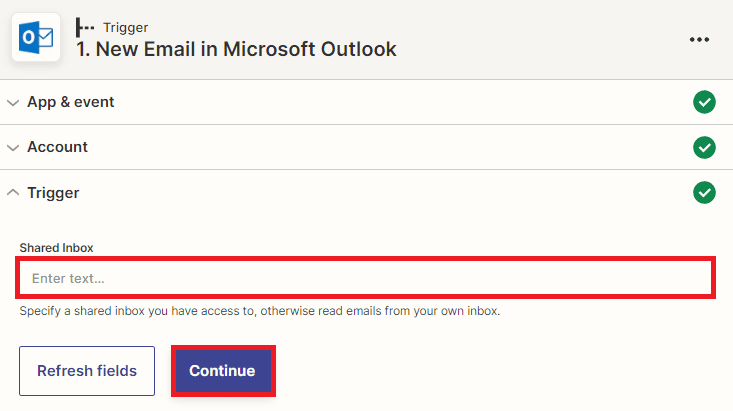Collapse the Trigger section chevron
The height and width of the screenshot is (411, 733).
pos(13,192)
